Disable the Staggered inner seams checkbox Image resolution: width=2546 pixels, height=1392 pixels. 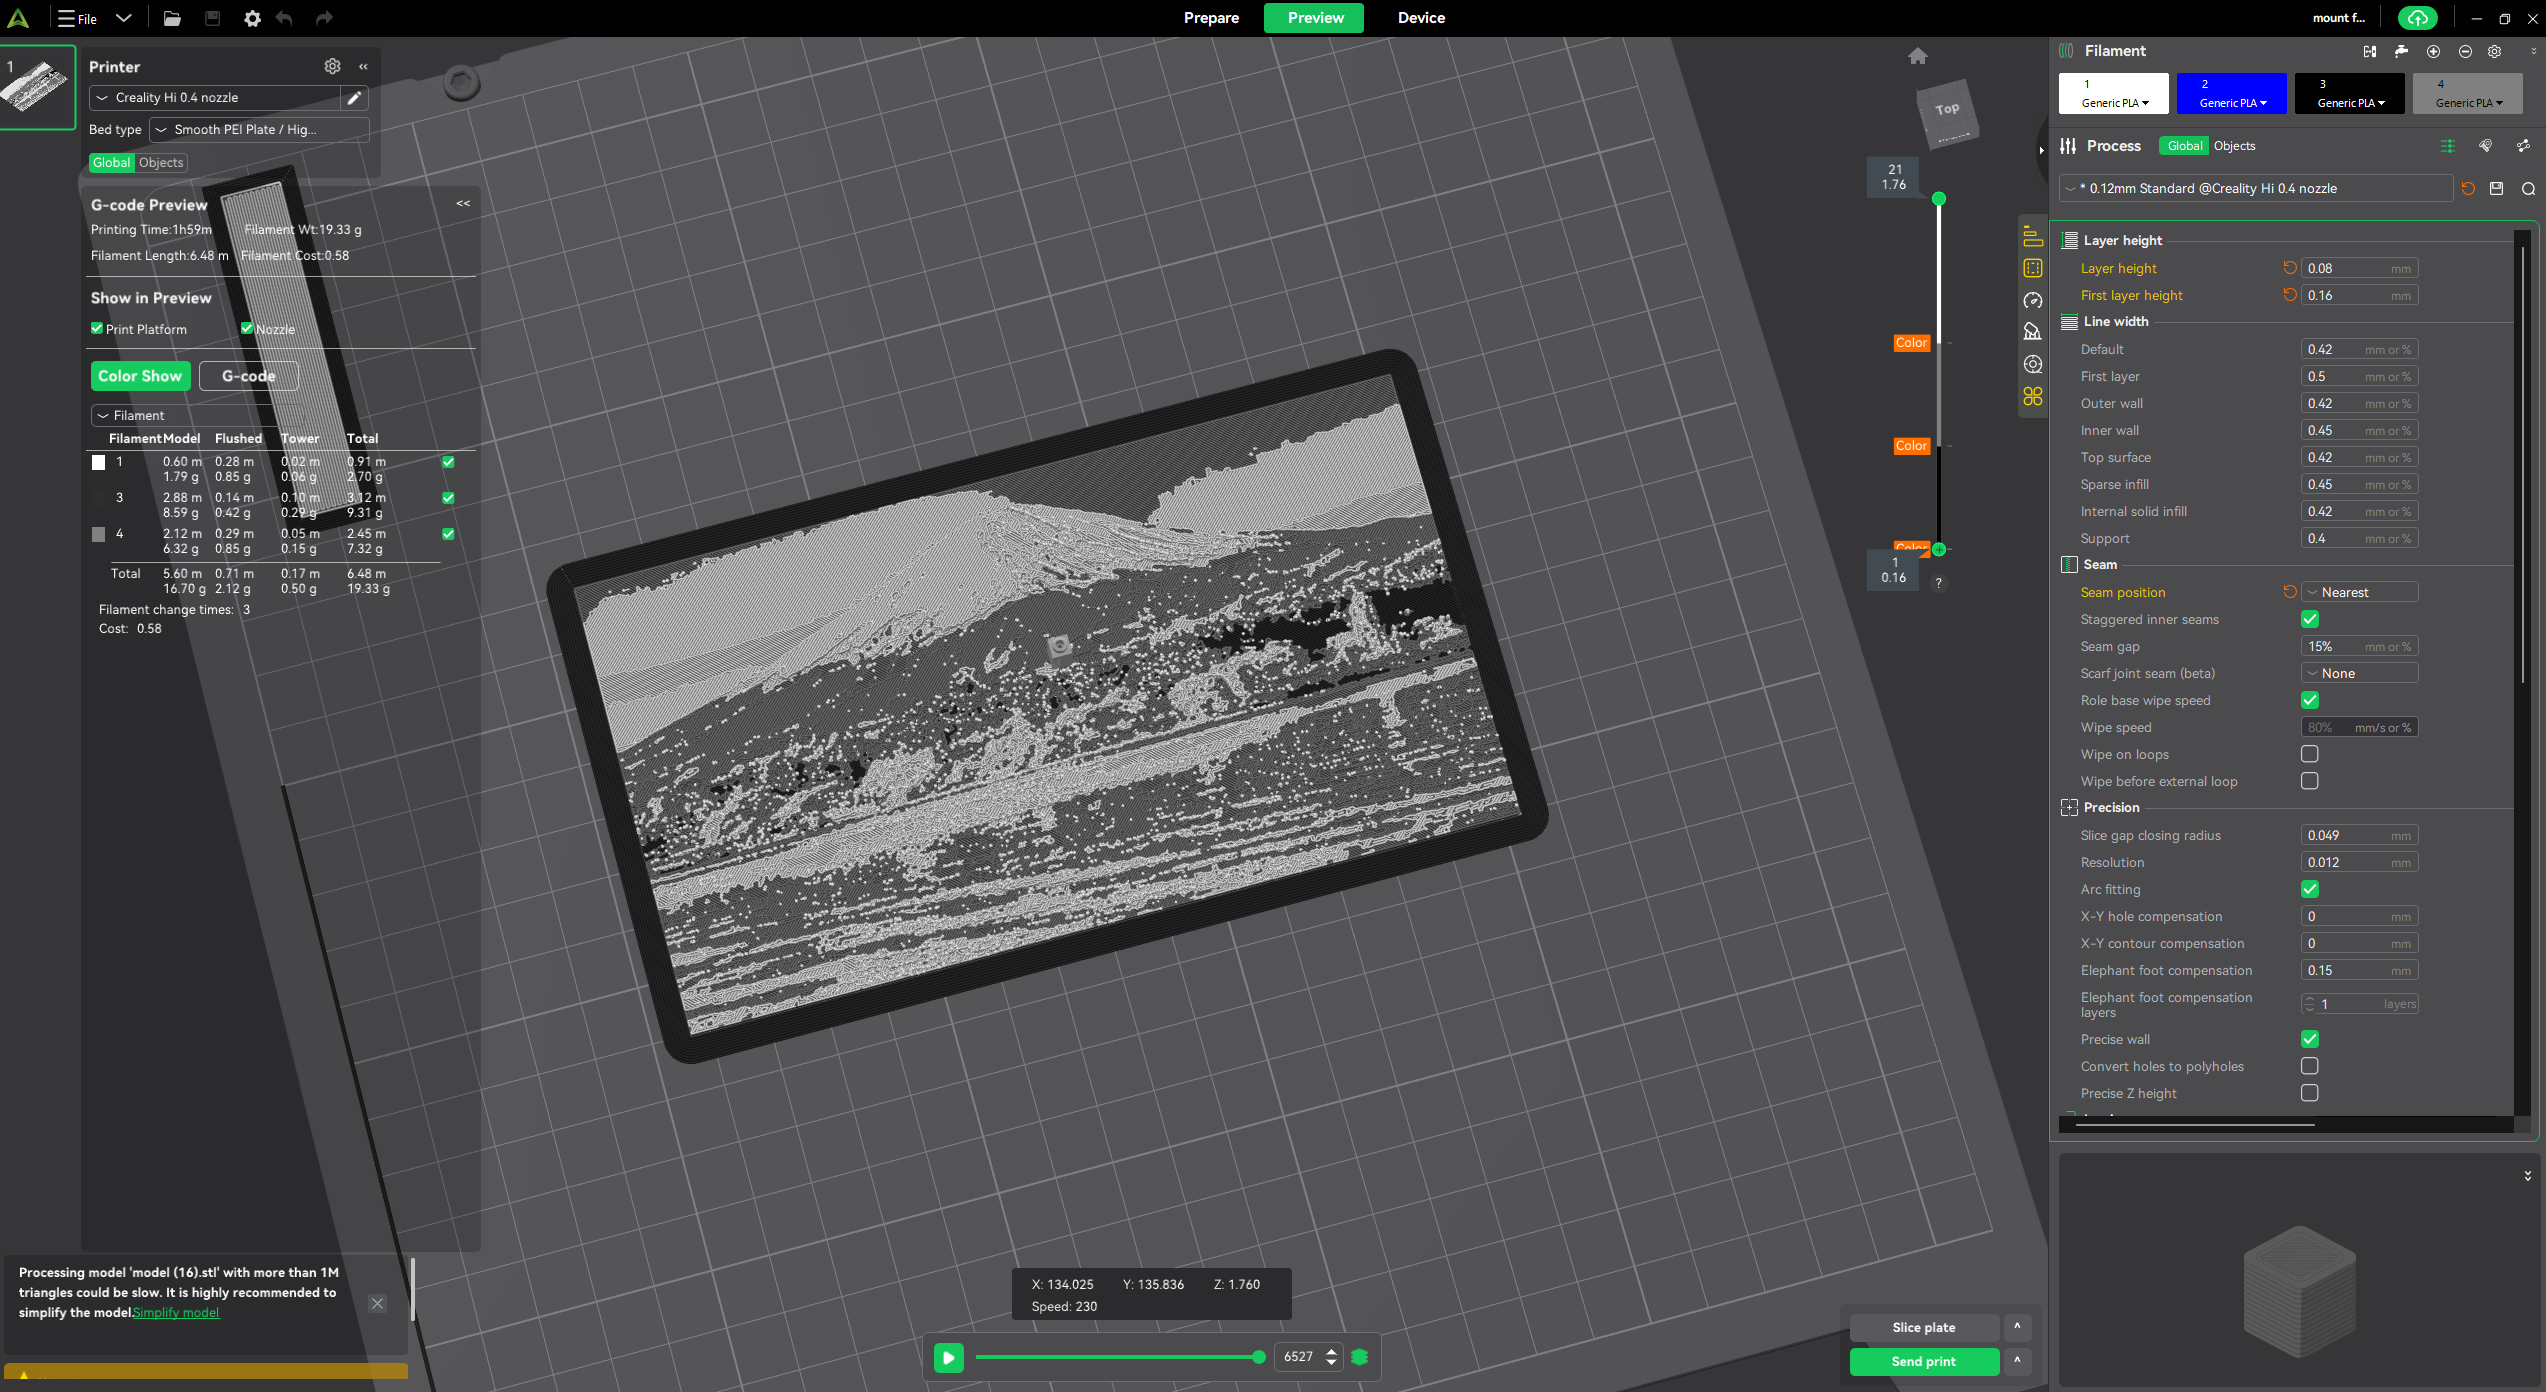tap(2309, 619)
